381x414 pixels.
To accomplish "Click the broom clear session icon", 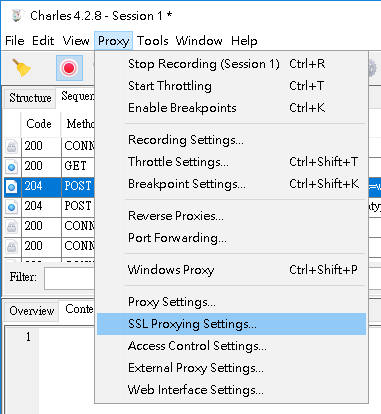I will coord(21,68).
